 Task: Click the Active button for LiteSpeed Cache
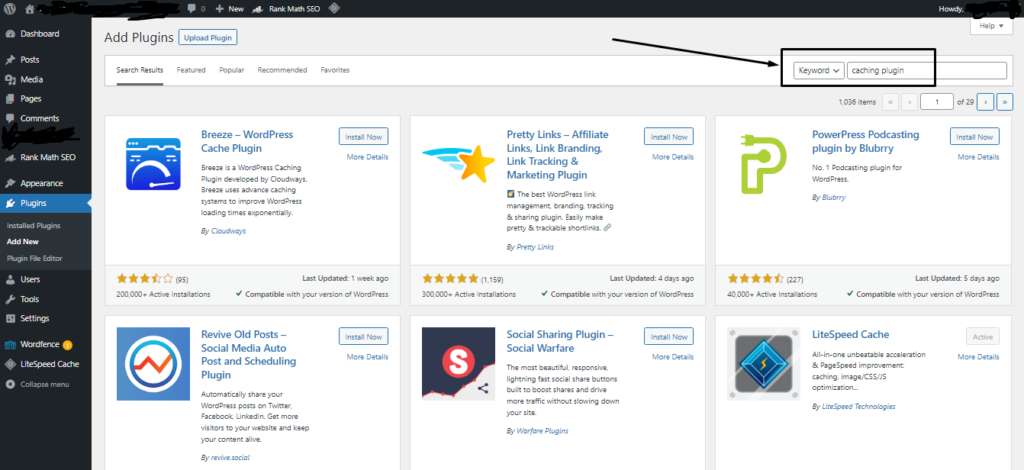click(x=982, y=337)
